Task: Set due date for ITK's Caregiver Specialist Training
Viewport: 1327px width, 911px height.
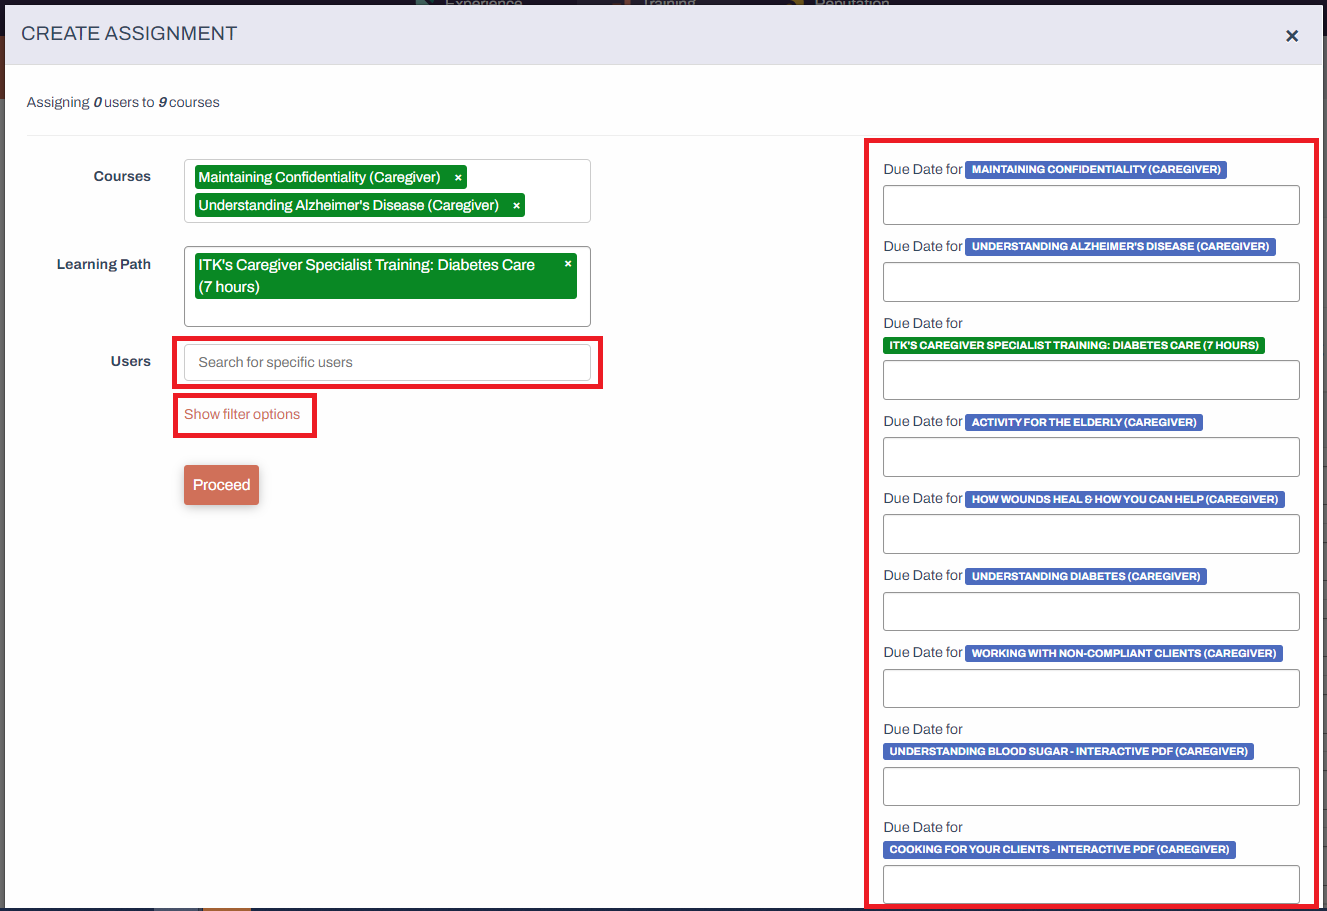Action: [x=1090, y=379]
